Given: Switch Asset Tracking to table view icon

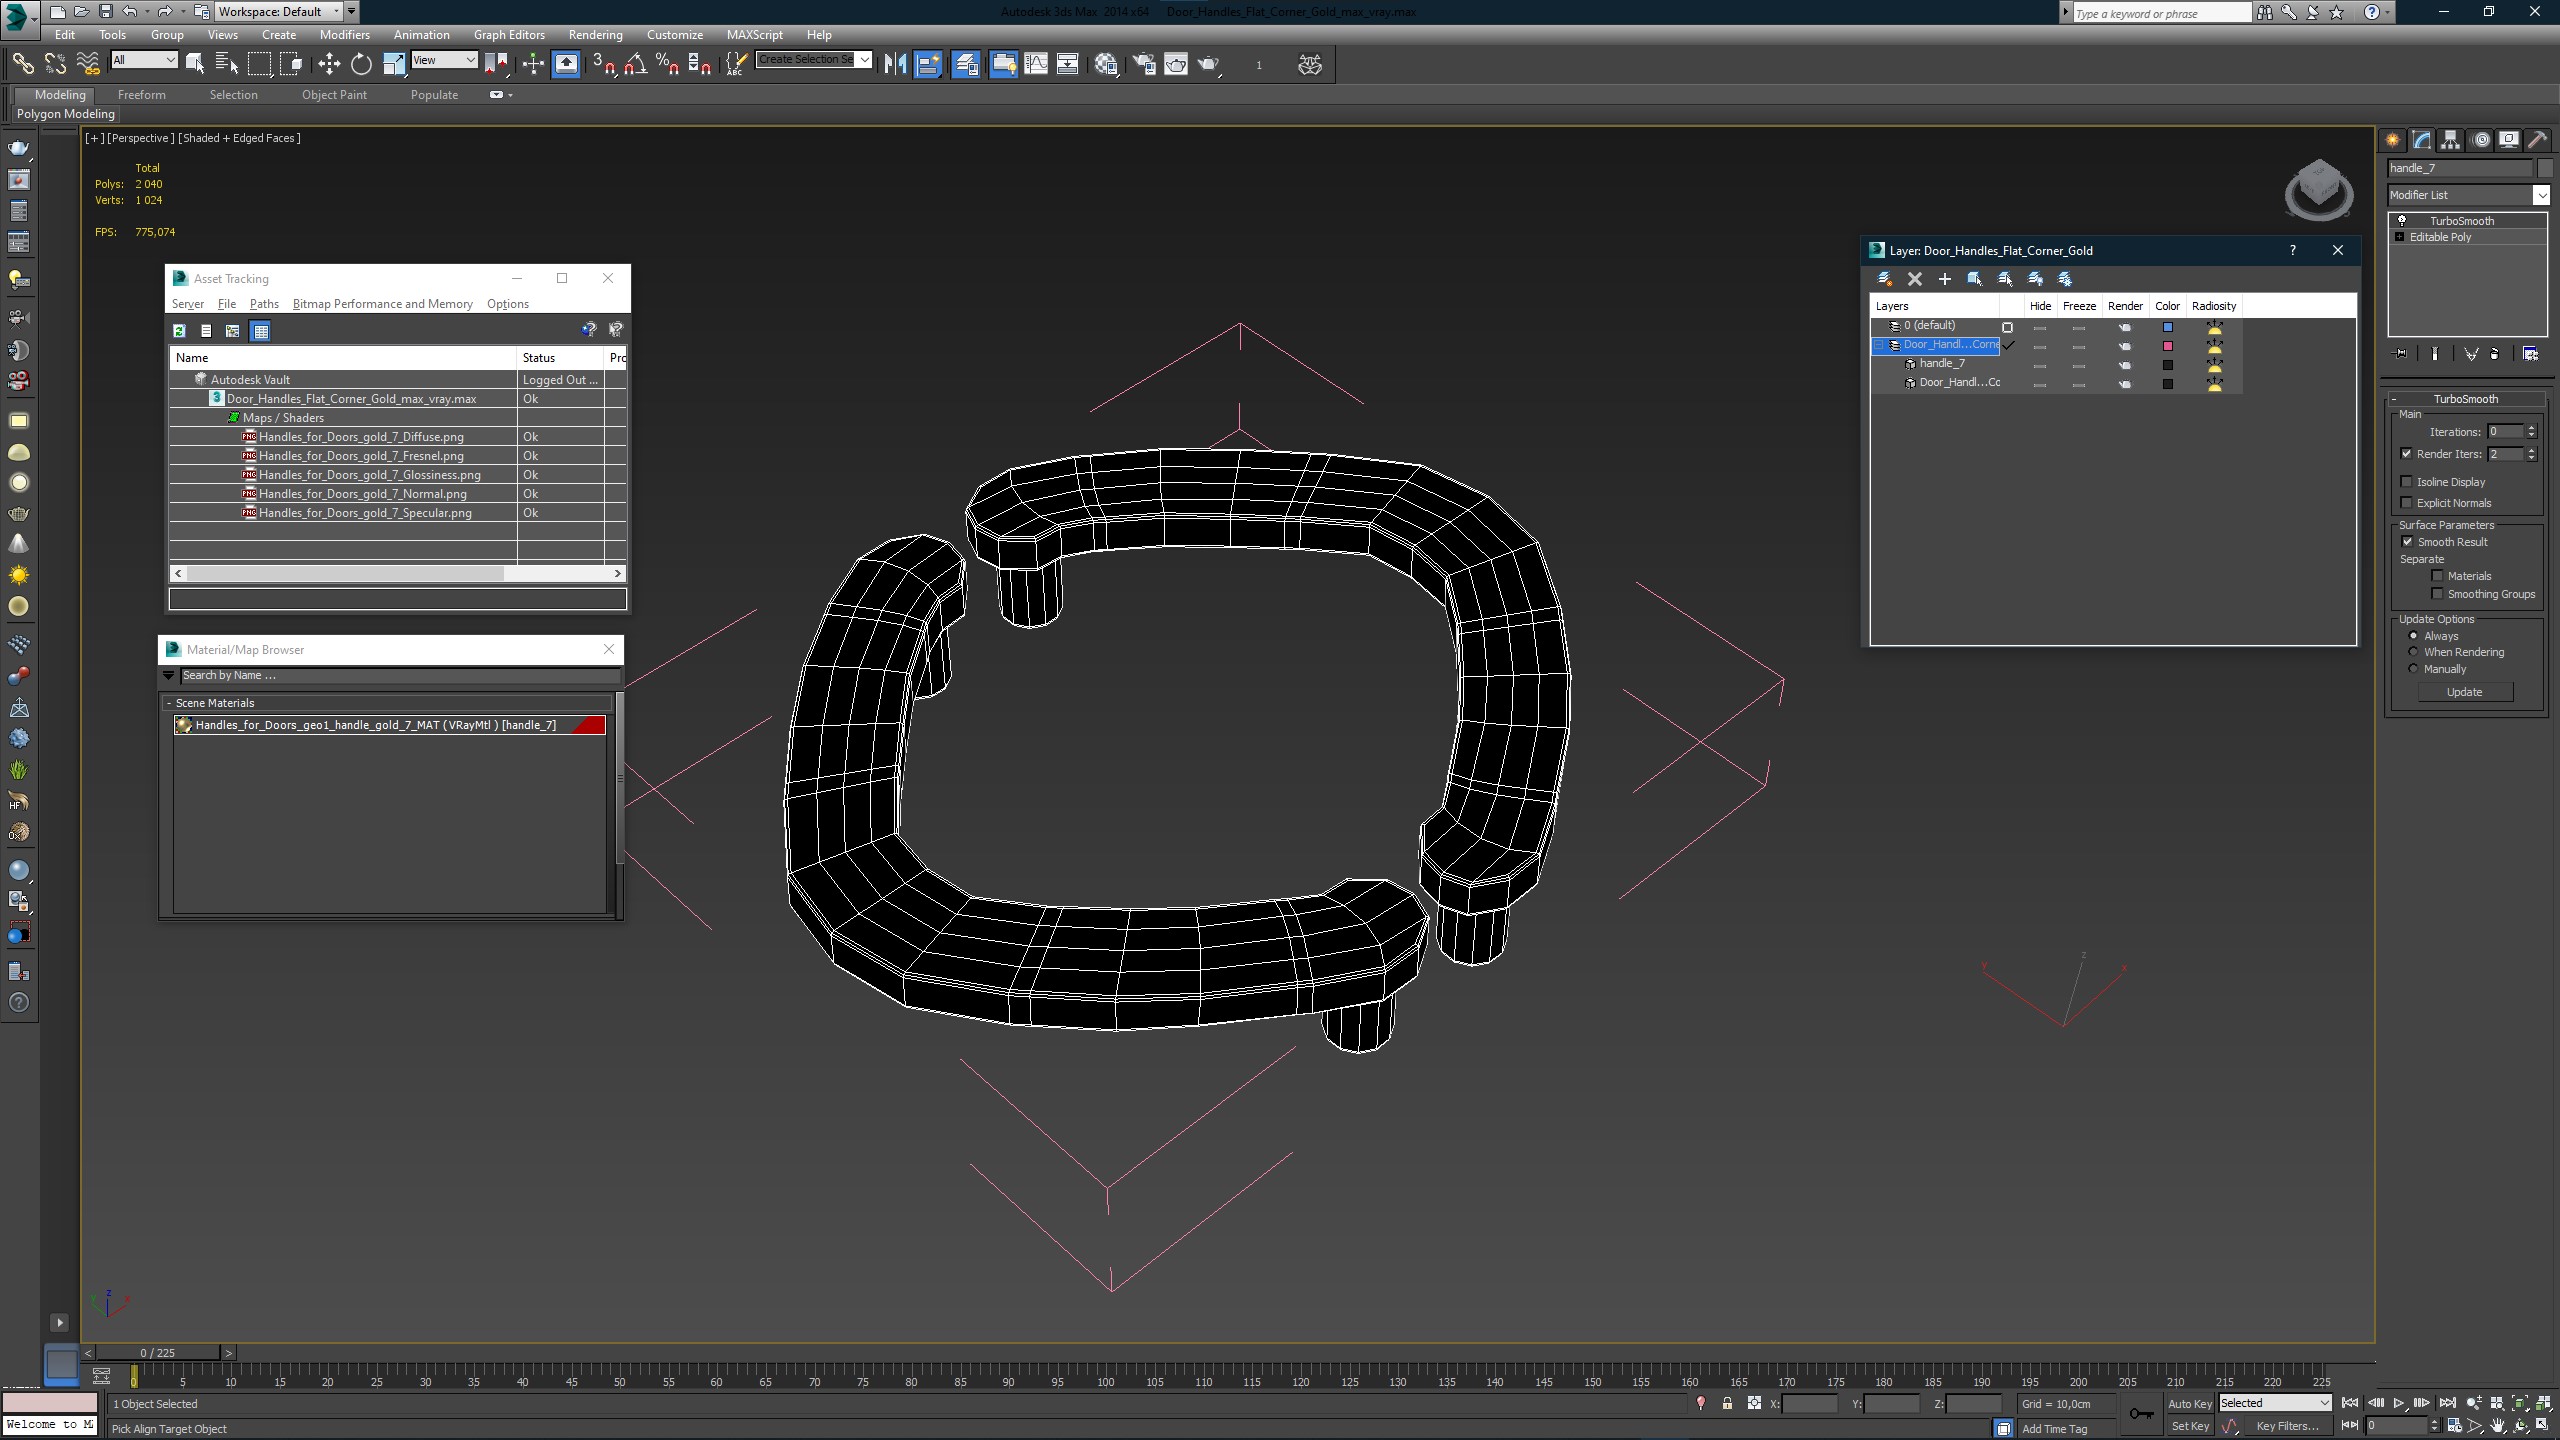Looking at the screenshot, I should point(260,331).
